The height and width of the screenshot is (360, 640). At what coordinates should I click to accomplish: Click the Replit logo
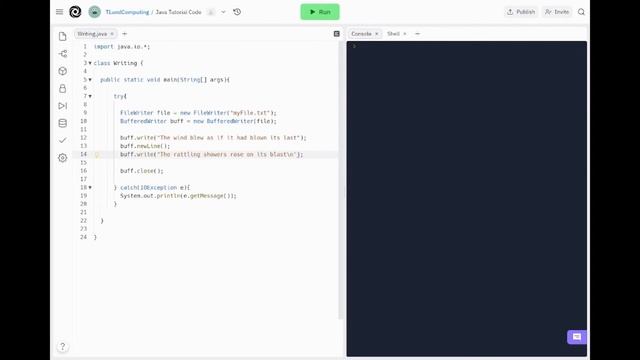(75, 12)
